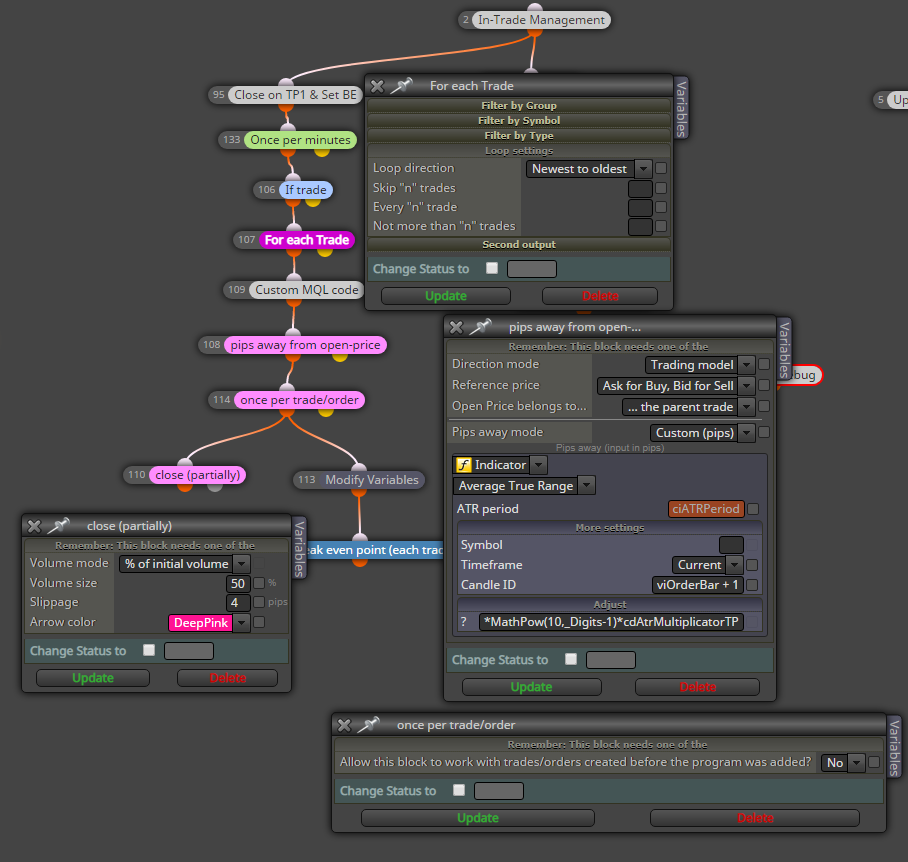Pin the once per trade/order panel
Screen dimensions: 908x862
pos(368,724)
